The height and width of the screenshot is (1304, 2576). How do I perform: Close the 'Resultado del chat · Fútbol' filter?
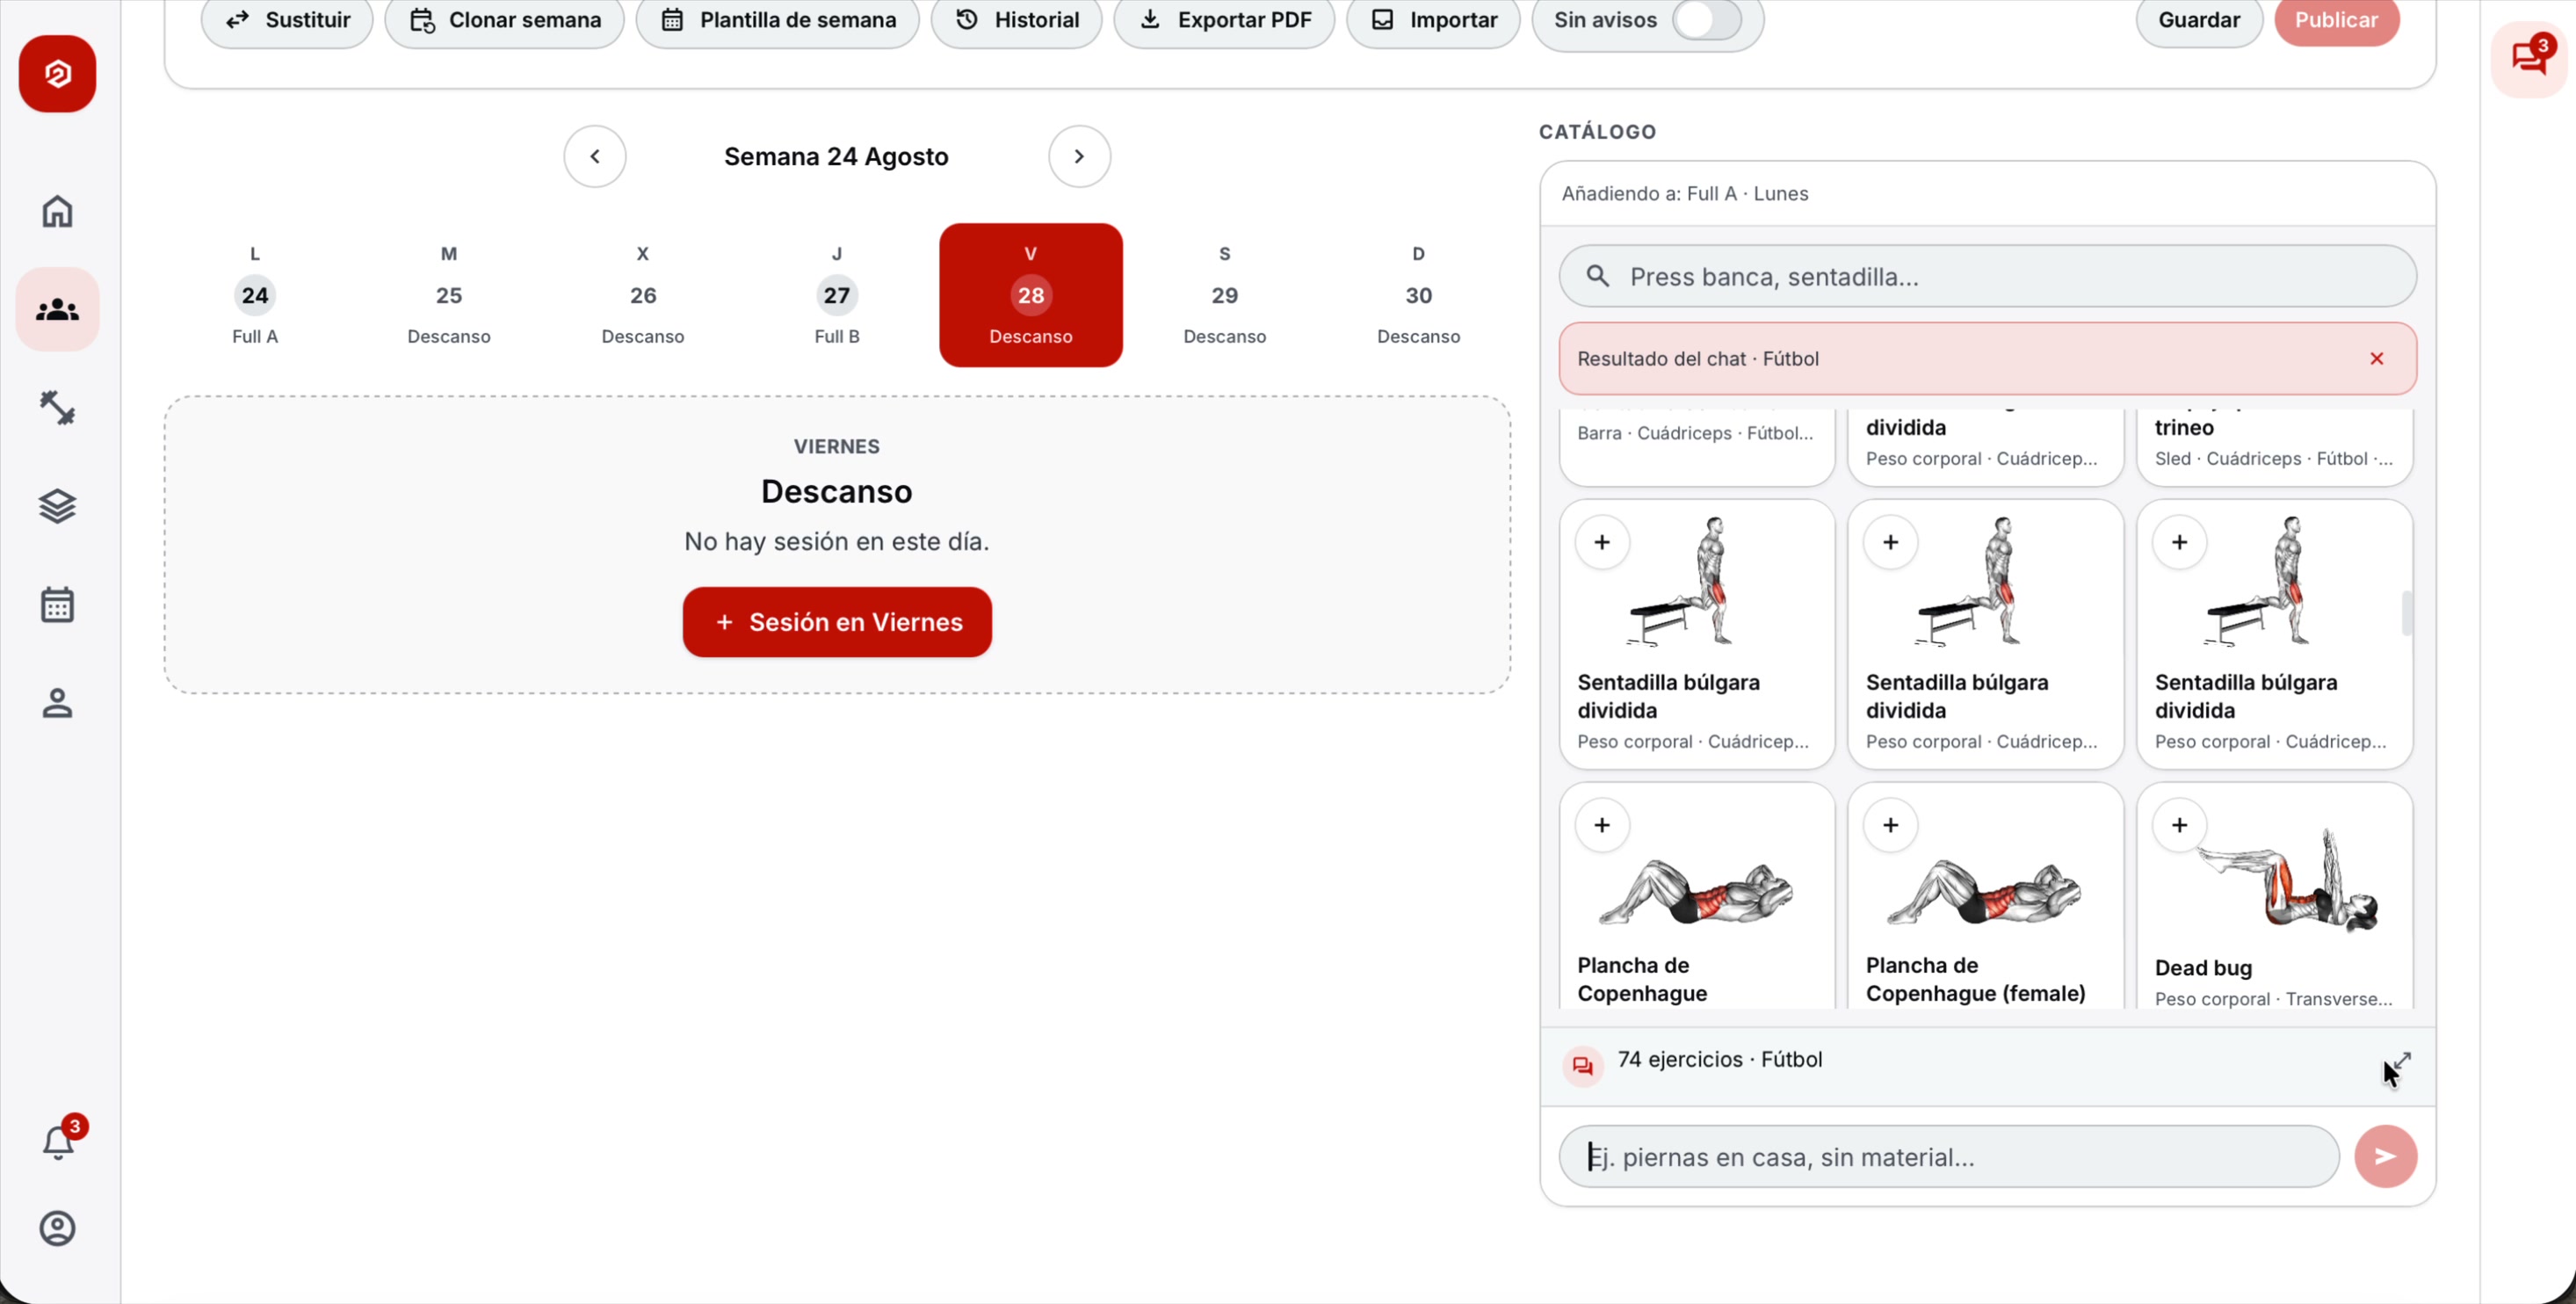coord(2377,359)
